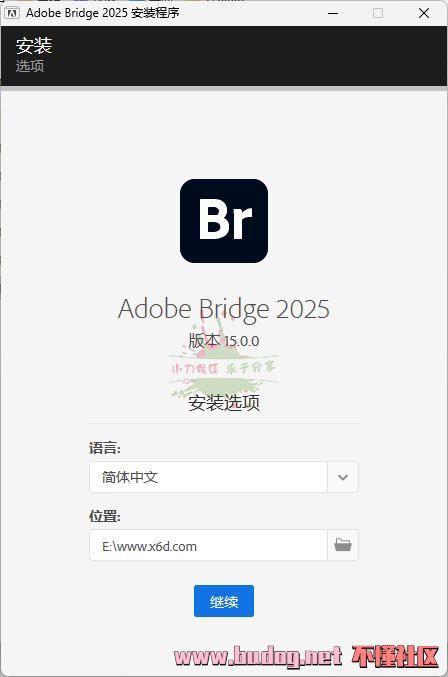This screenshot has width=448, height=677.
Task: Minimize the Adobe Bridge installer window
Action: (x=333, y=13)
